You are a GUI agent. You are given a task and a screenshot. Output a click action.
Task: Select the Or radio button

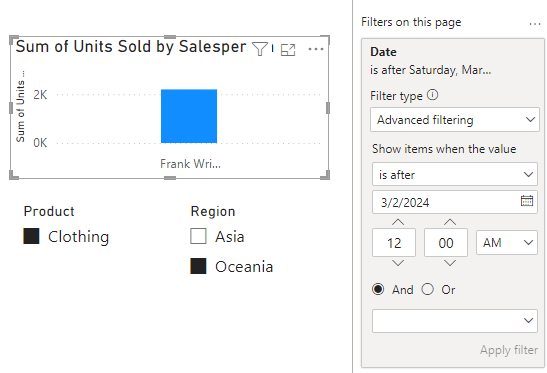[x=428, y=289]
